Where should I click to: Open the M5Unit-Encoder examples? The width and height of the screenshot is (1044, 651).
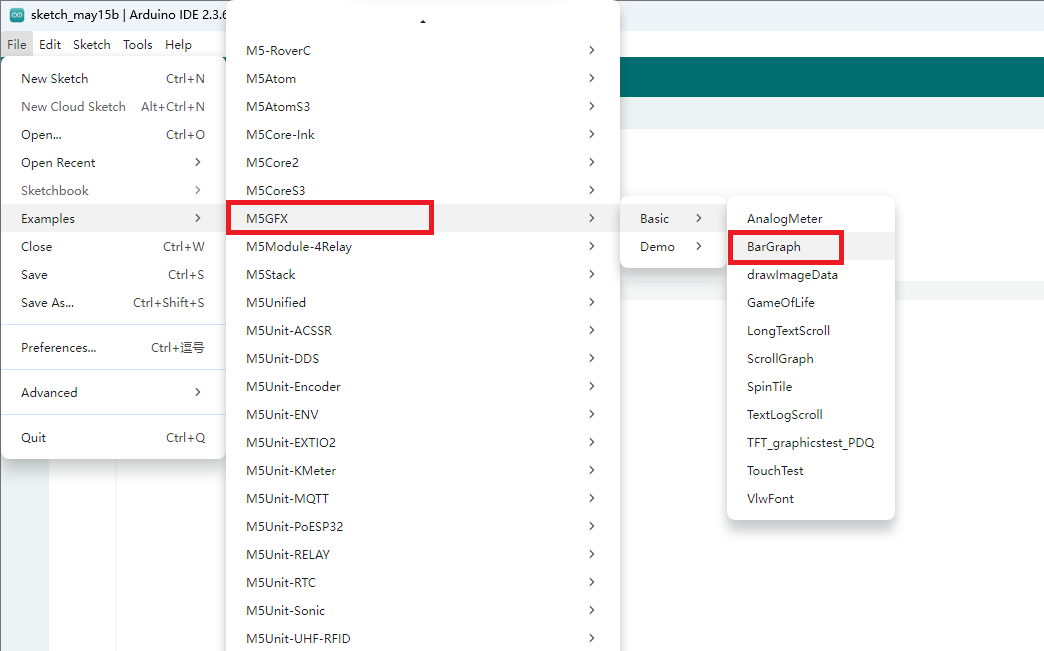[423, 386]
